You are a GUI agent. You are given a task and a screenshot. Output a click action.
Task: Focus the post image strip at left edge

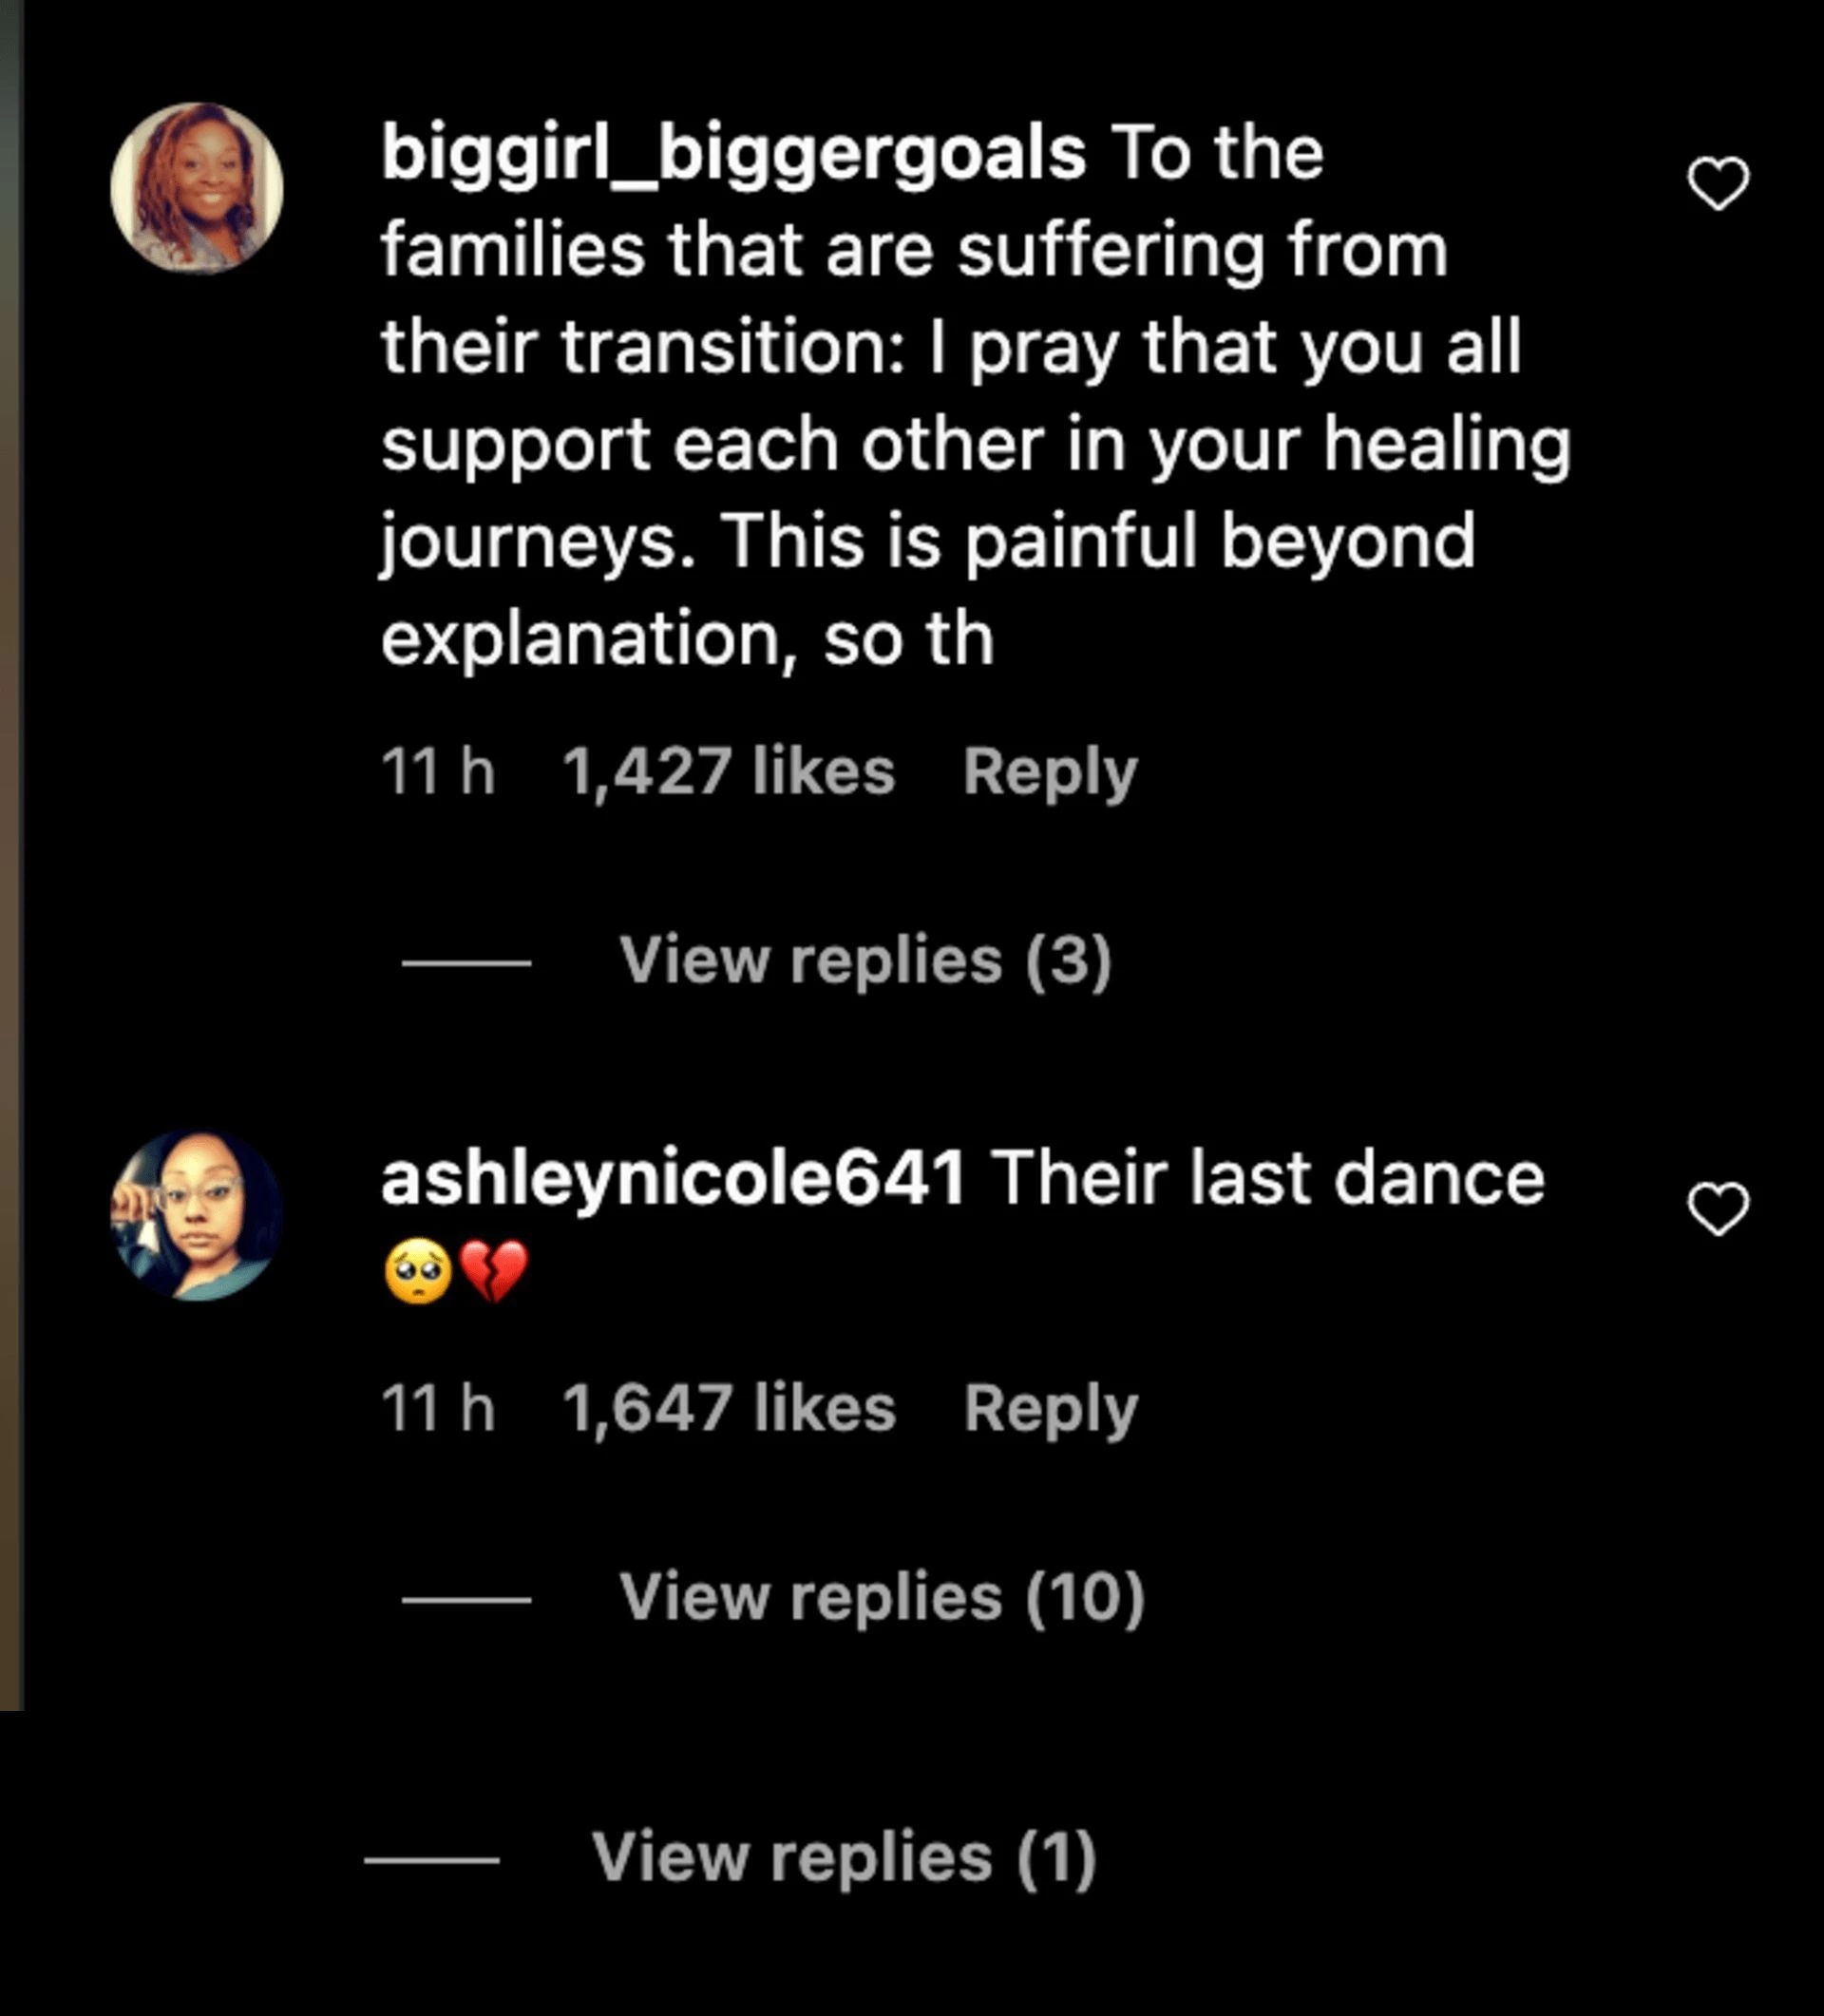pyautogui.click(x=11, y=855)
